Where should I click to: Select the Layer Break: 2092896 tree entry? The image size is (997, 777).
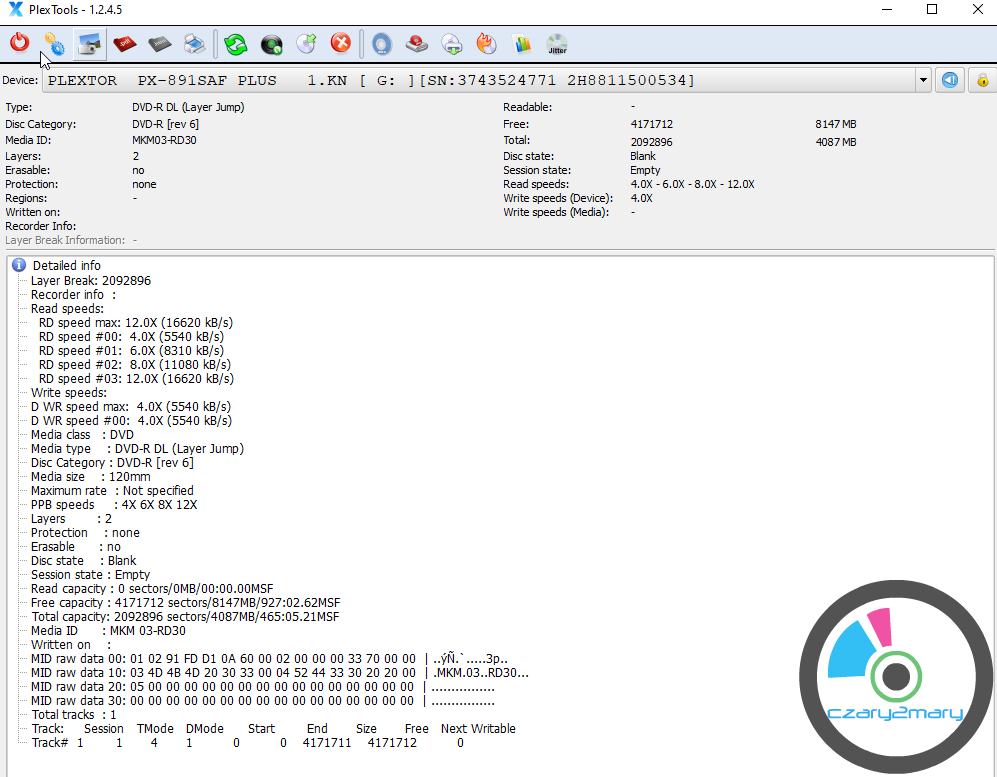(x=90, y=281)
